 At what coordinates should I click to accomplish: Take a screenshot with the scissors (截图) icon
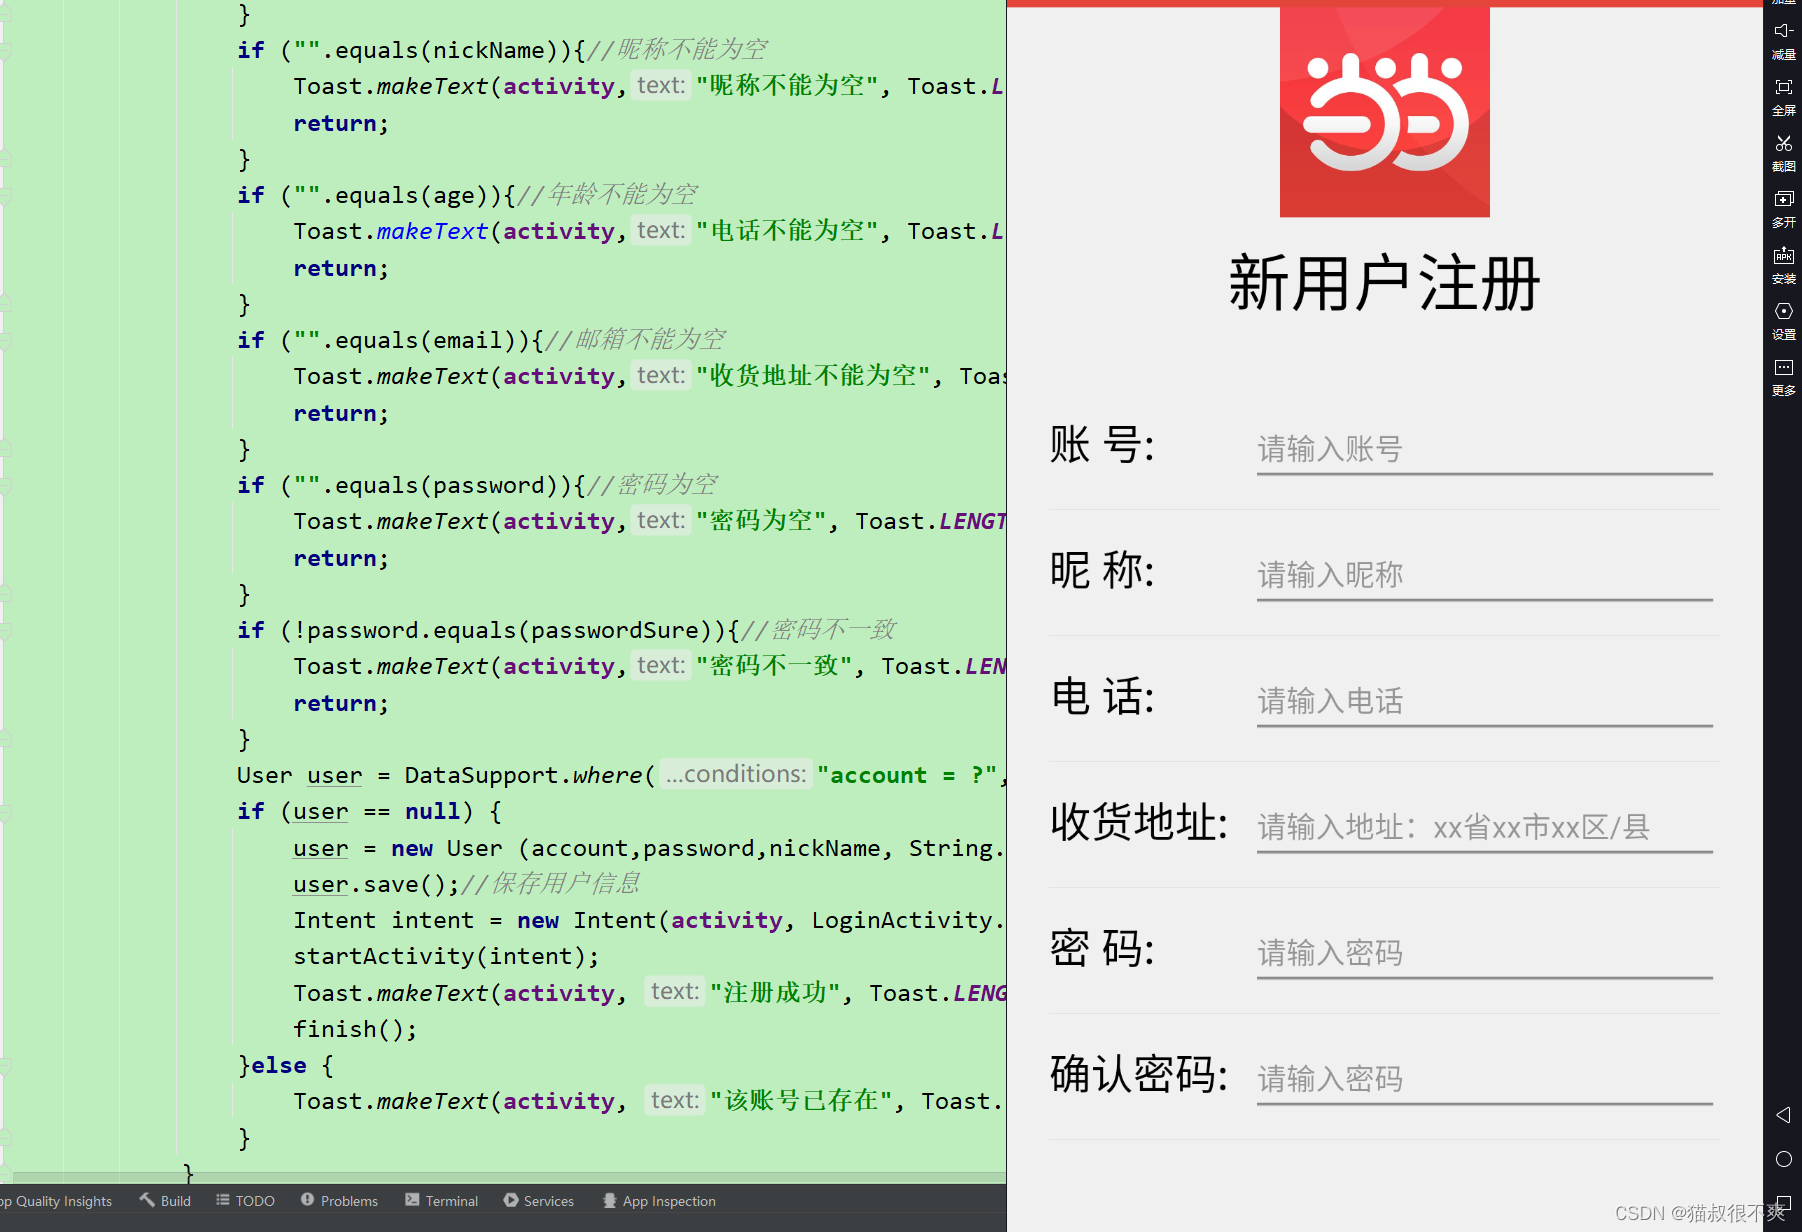click(x=1783, y=143)
